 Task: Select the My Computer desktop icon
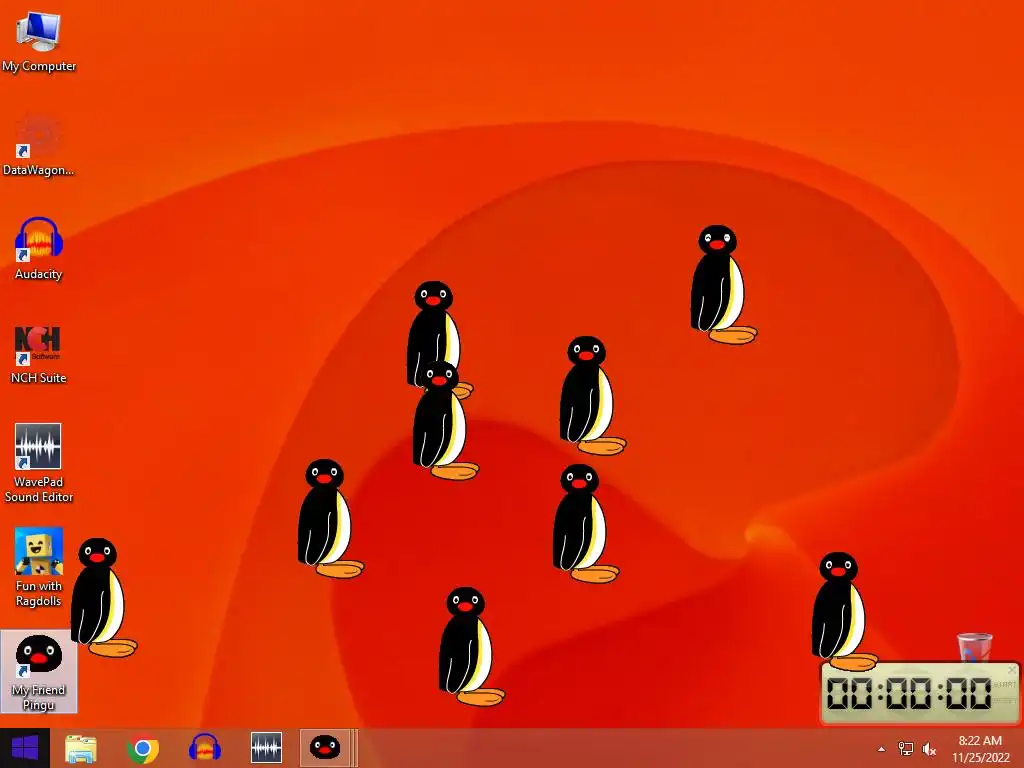(39, 40)
